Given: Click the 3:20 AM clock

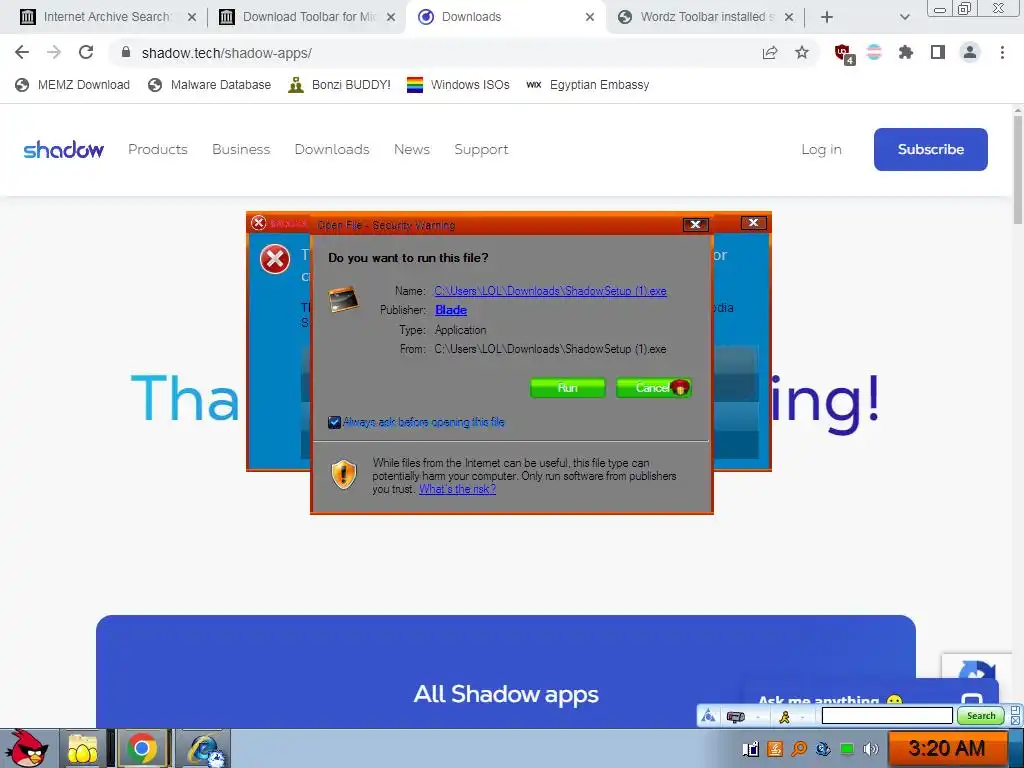Looking at the screenshot, I should pos(947,748).
